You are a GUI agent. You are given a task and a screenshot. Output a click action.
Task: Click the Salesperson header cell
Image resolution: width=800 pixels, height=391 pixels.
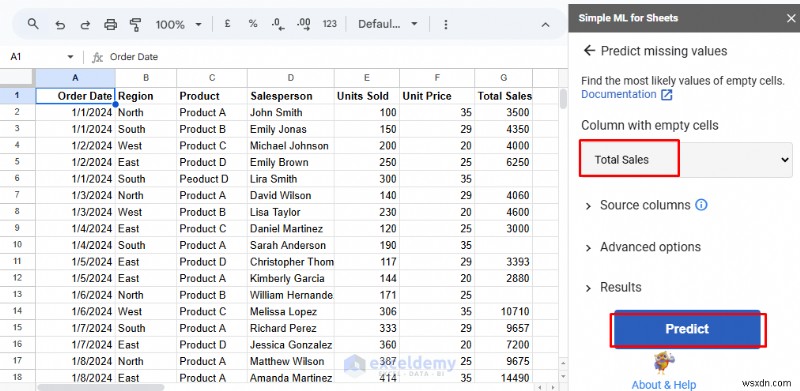click(291, 96)
